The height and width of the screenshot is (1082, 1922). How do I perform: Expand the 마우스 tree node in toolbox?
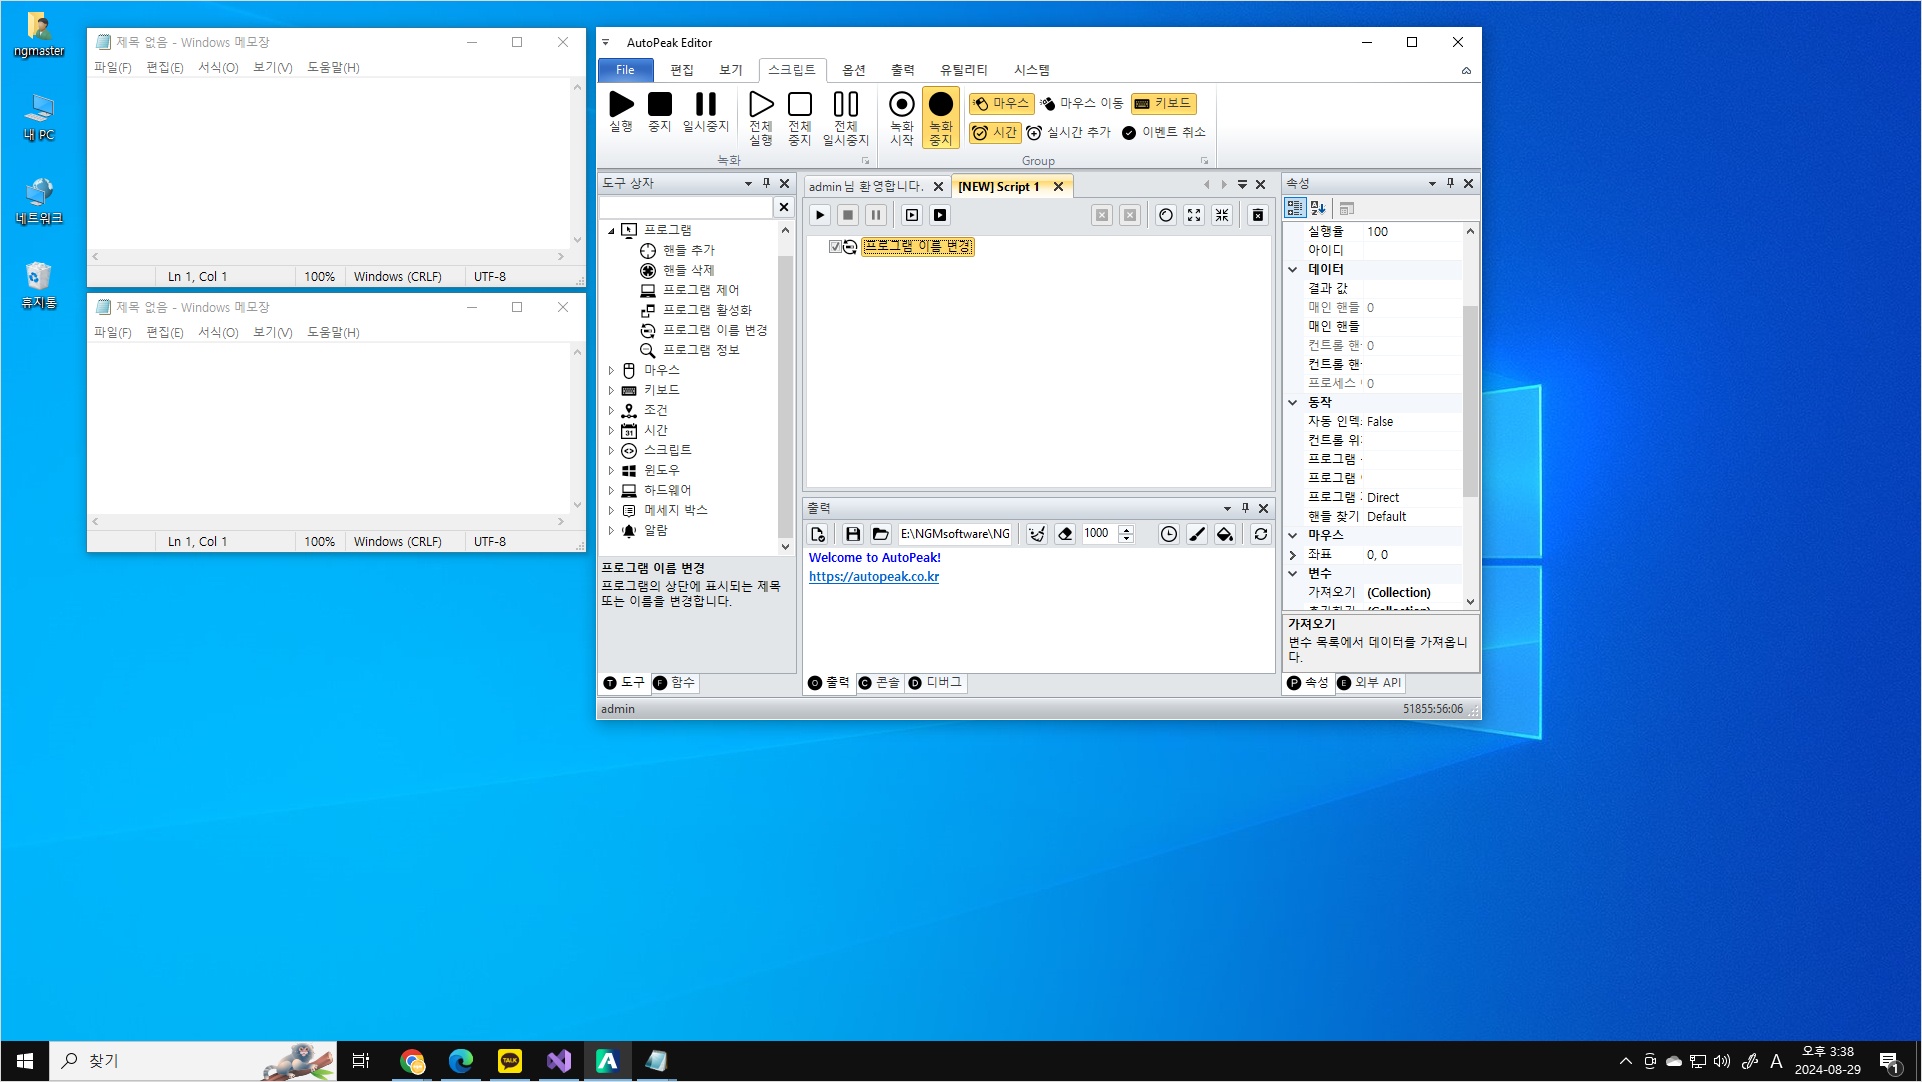[x=611, y=370]
